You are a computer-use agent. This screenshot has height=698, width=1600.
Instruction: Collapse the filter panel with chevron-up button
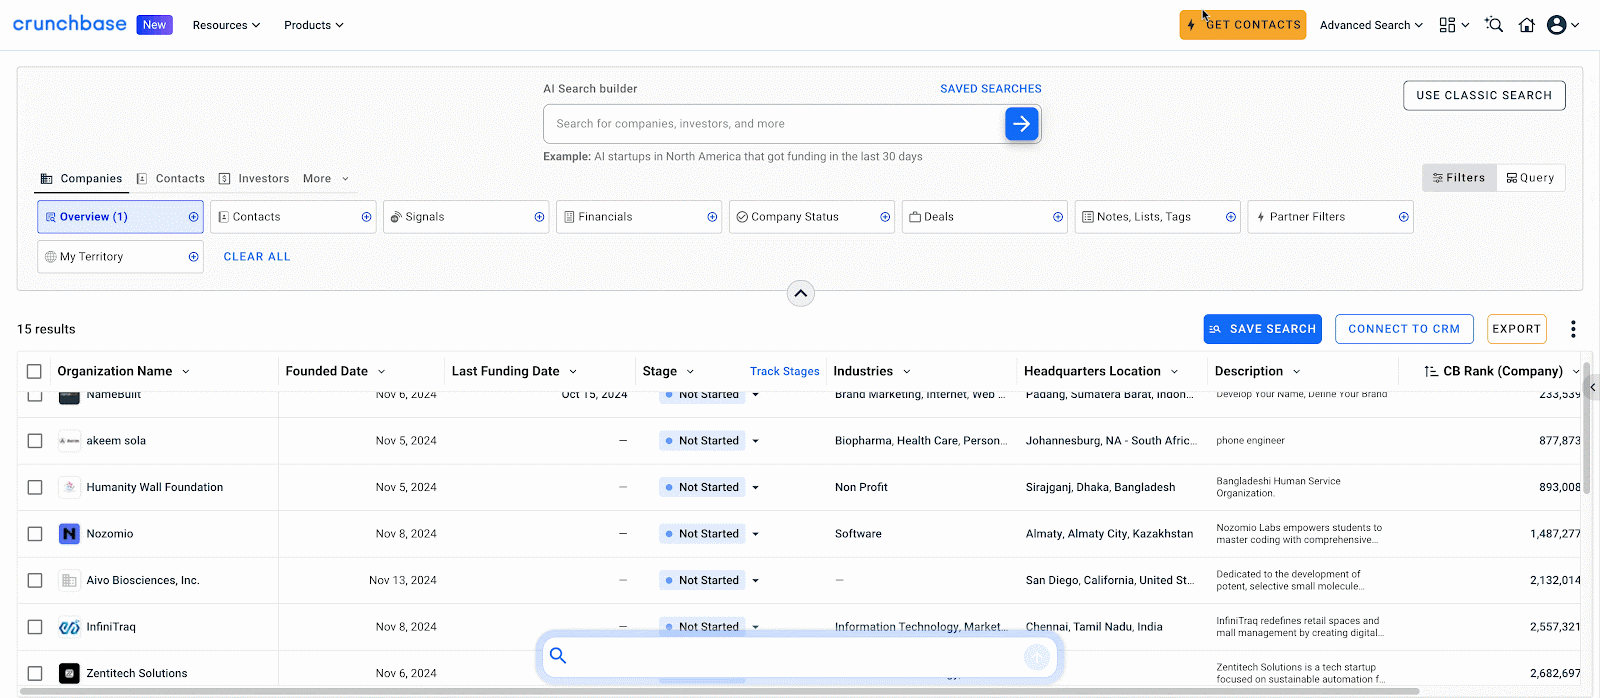tap(800, 293)
